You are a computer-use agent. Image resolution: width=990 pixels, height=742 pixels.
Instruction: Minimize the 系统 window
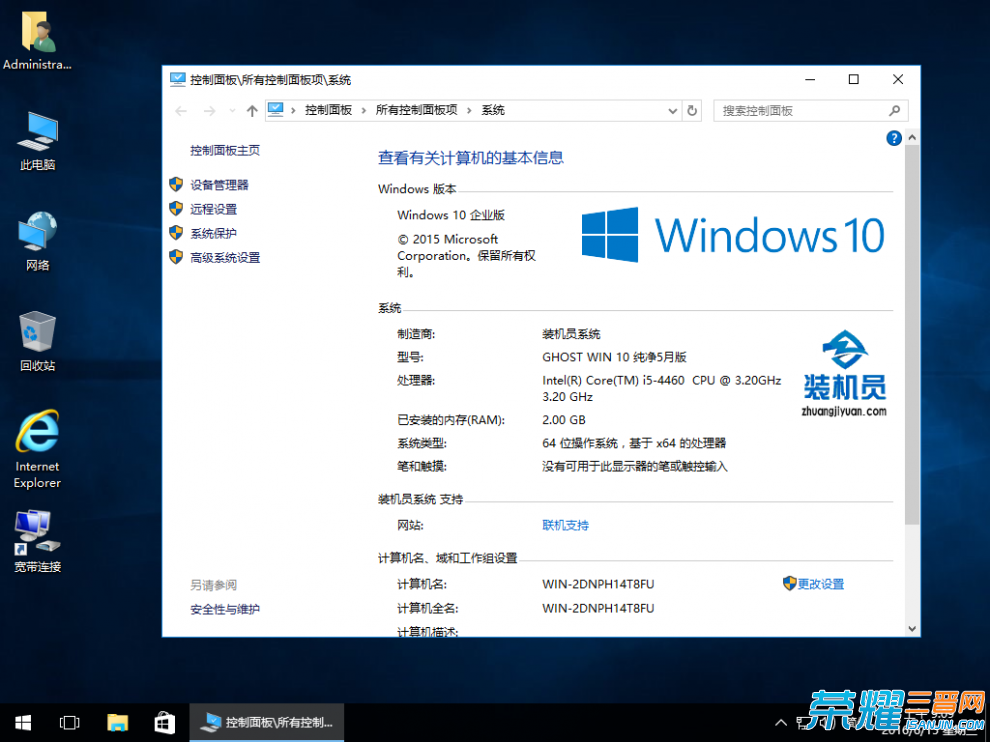[810, 80]
